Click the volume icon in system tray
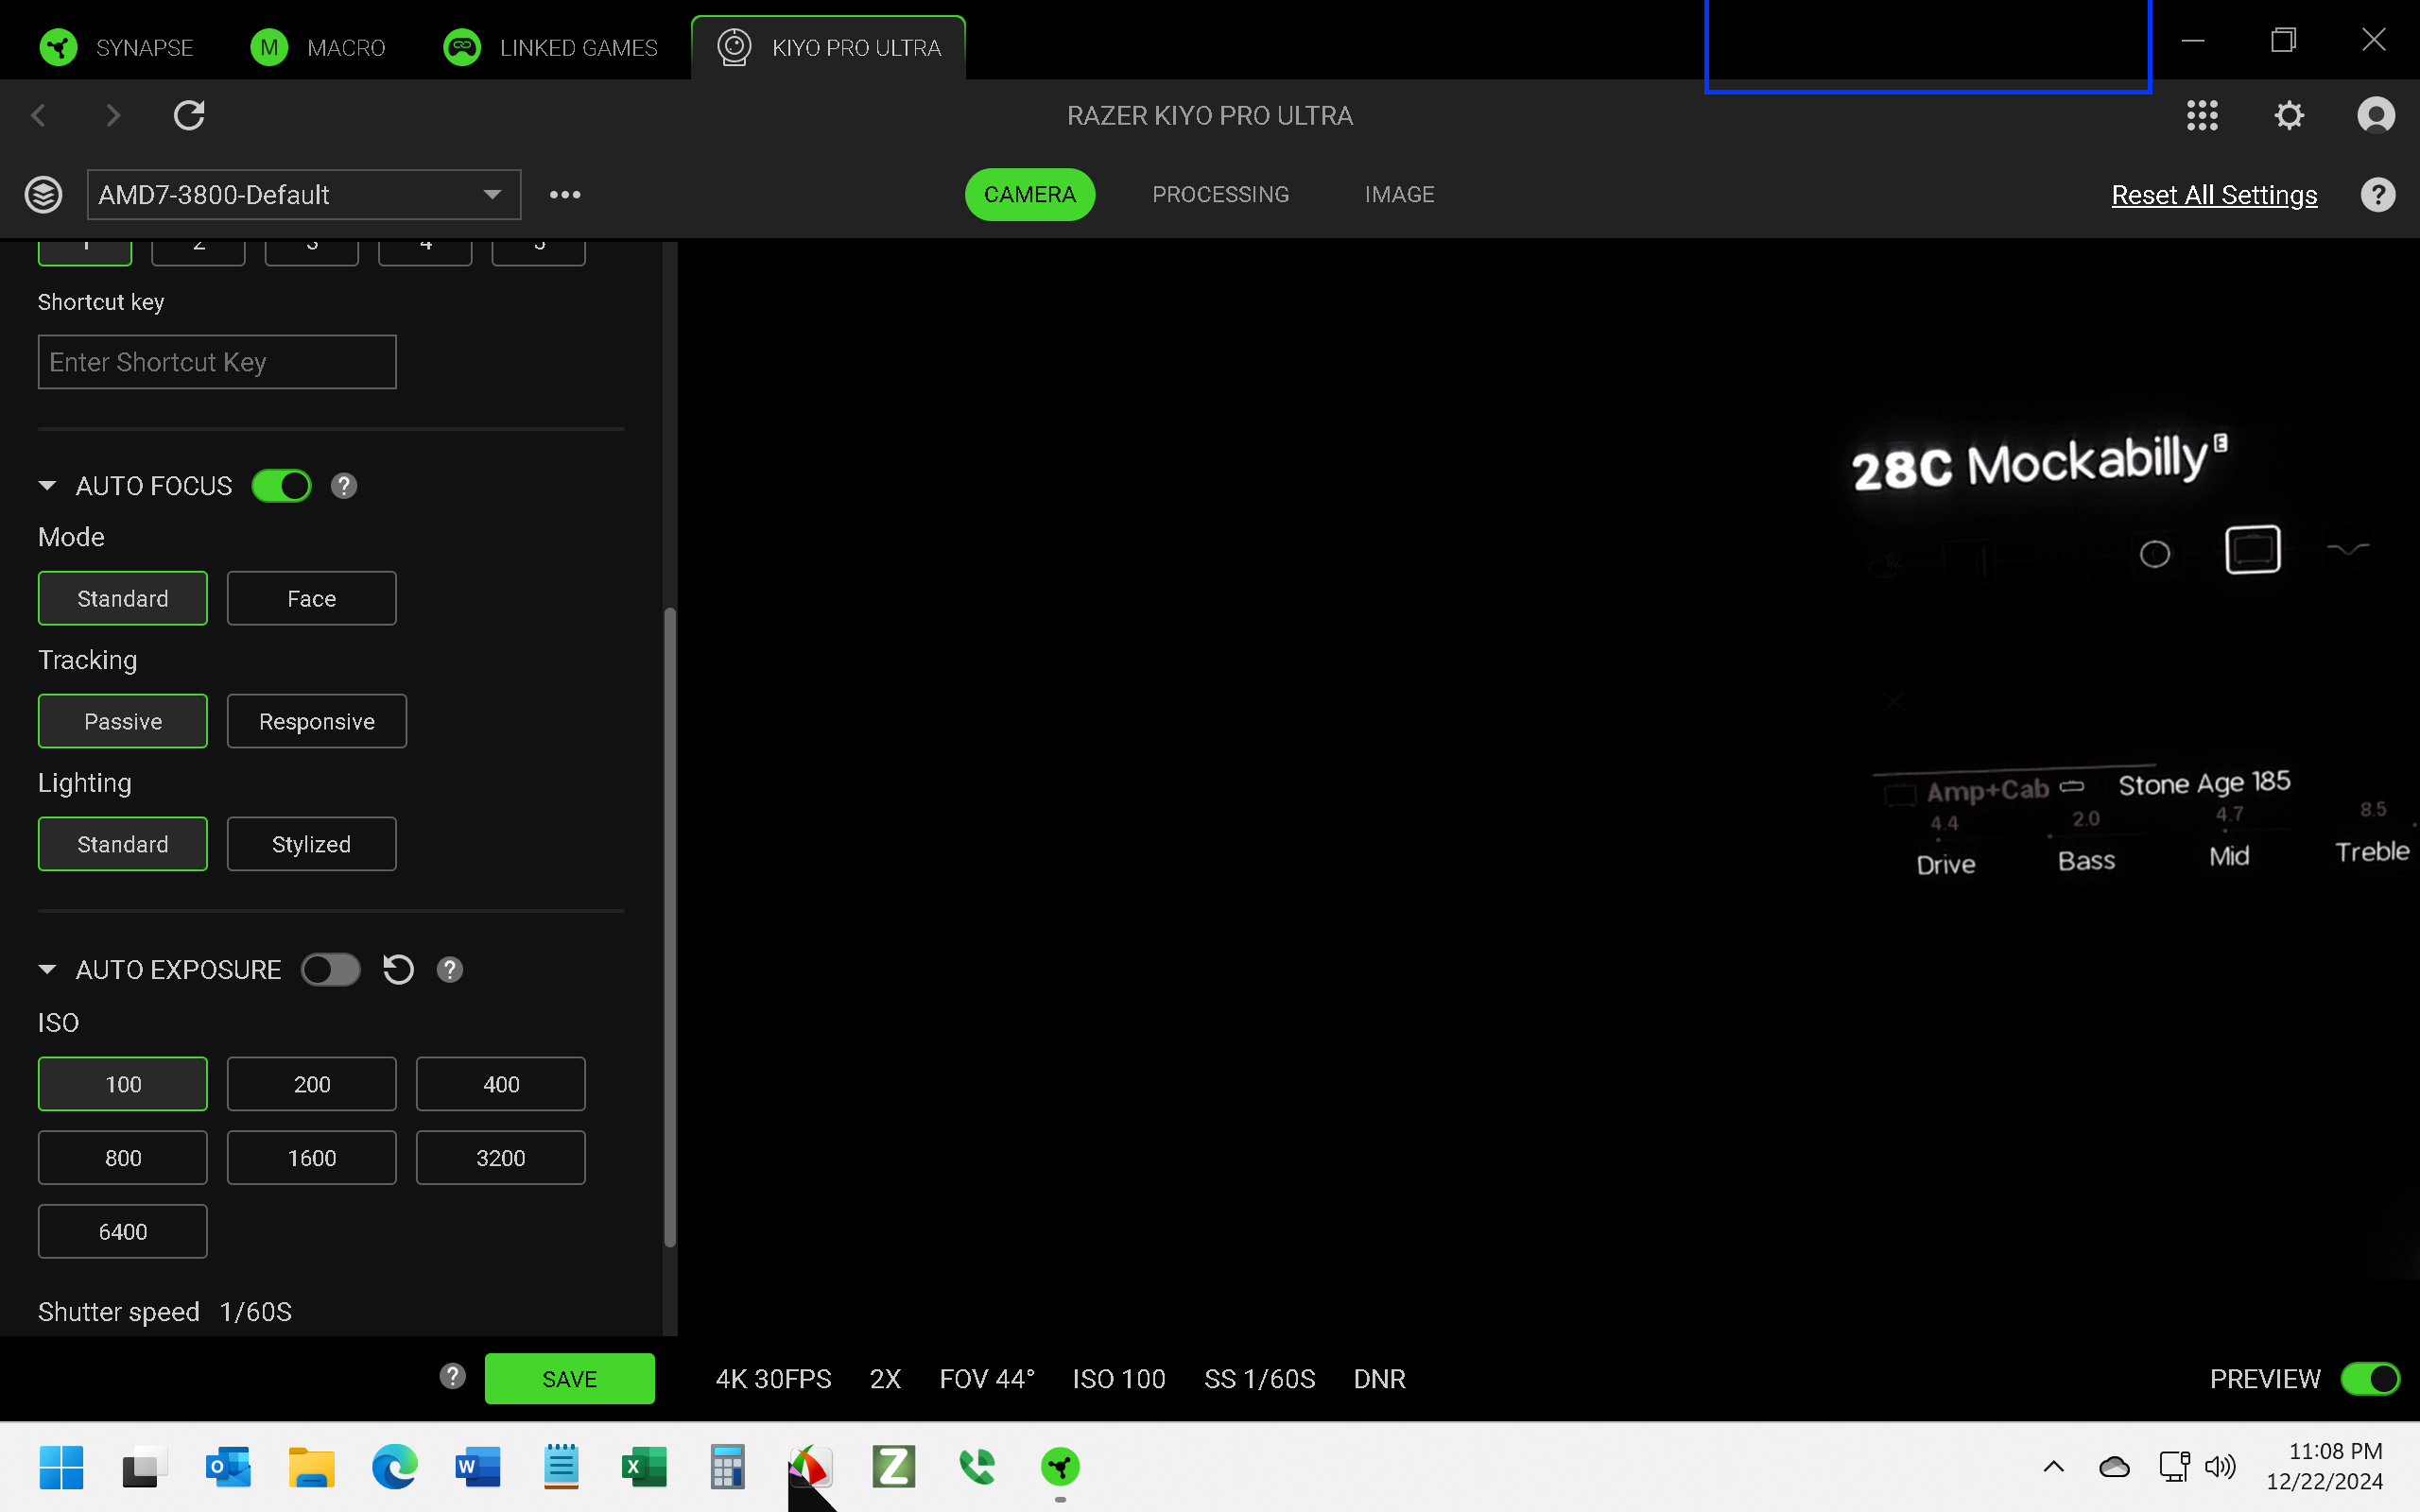 click(x=2219, y=1467)
